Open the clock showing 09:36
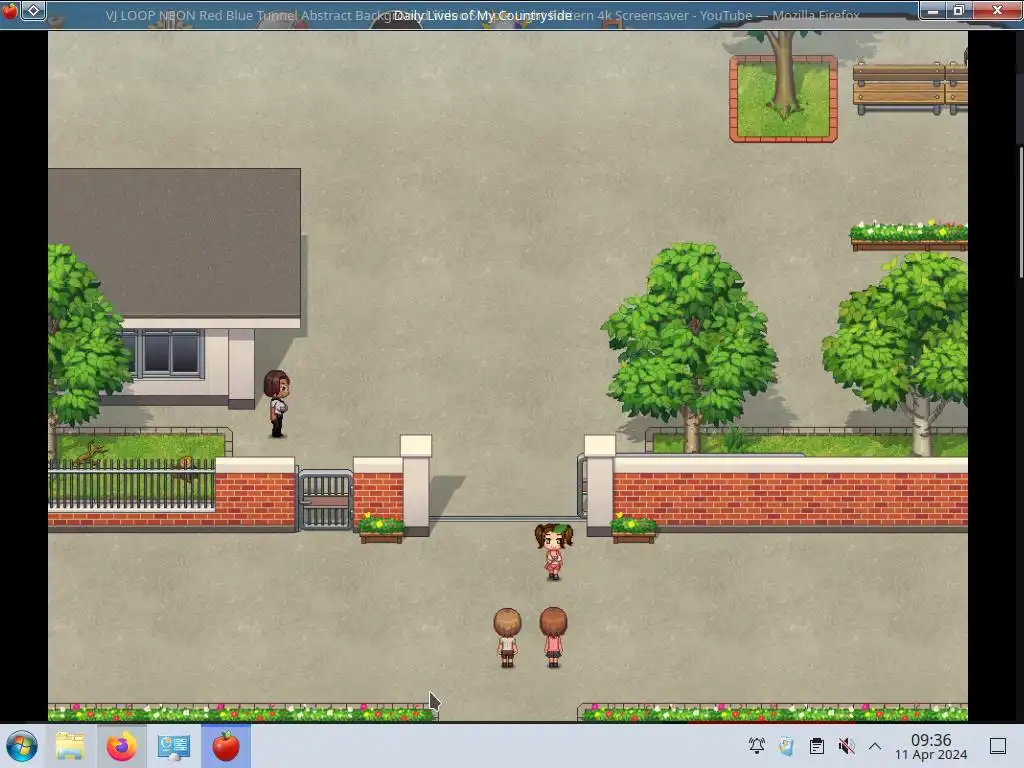Image resolution: width=1024 pixels, height=768 pixels. 931,746
